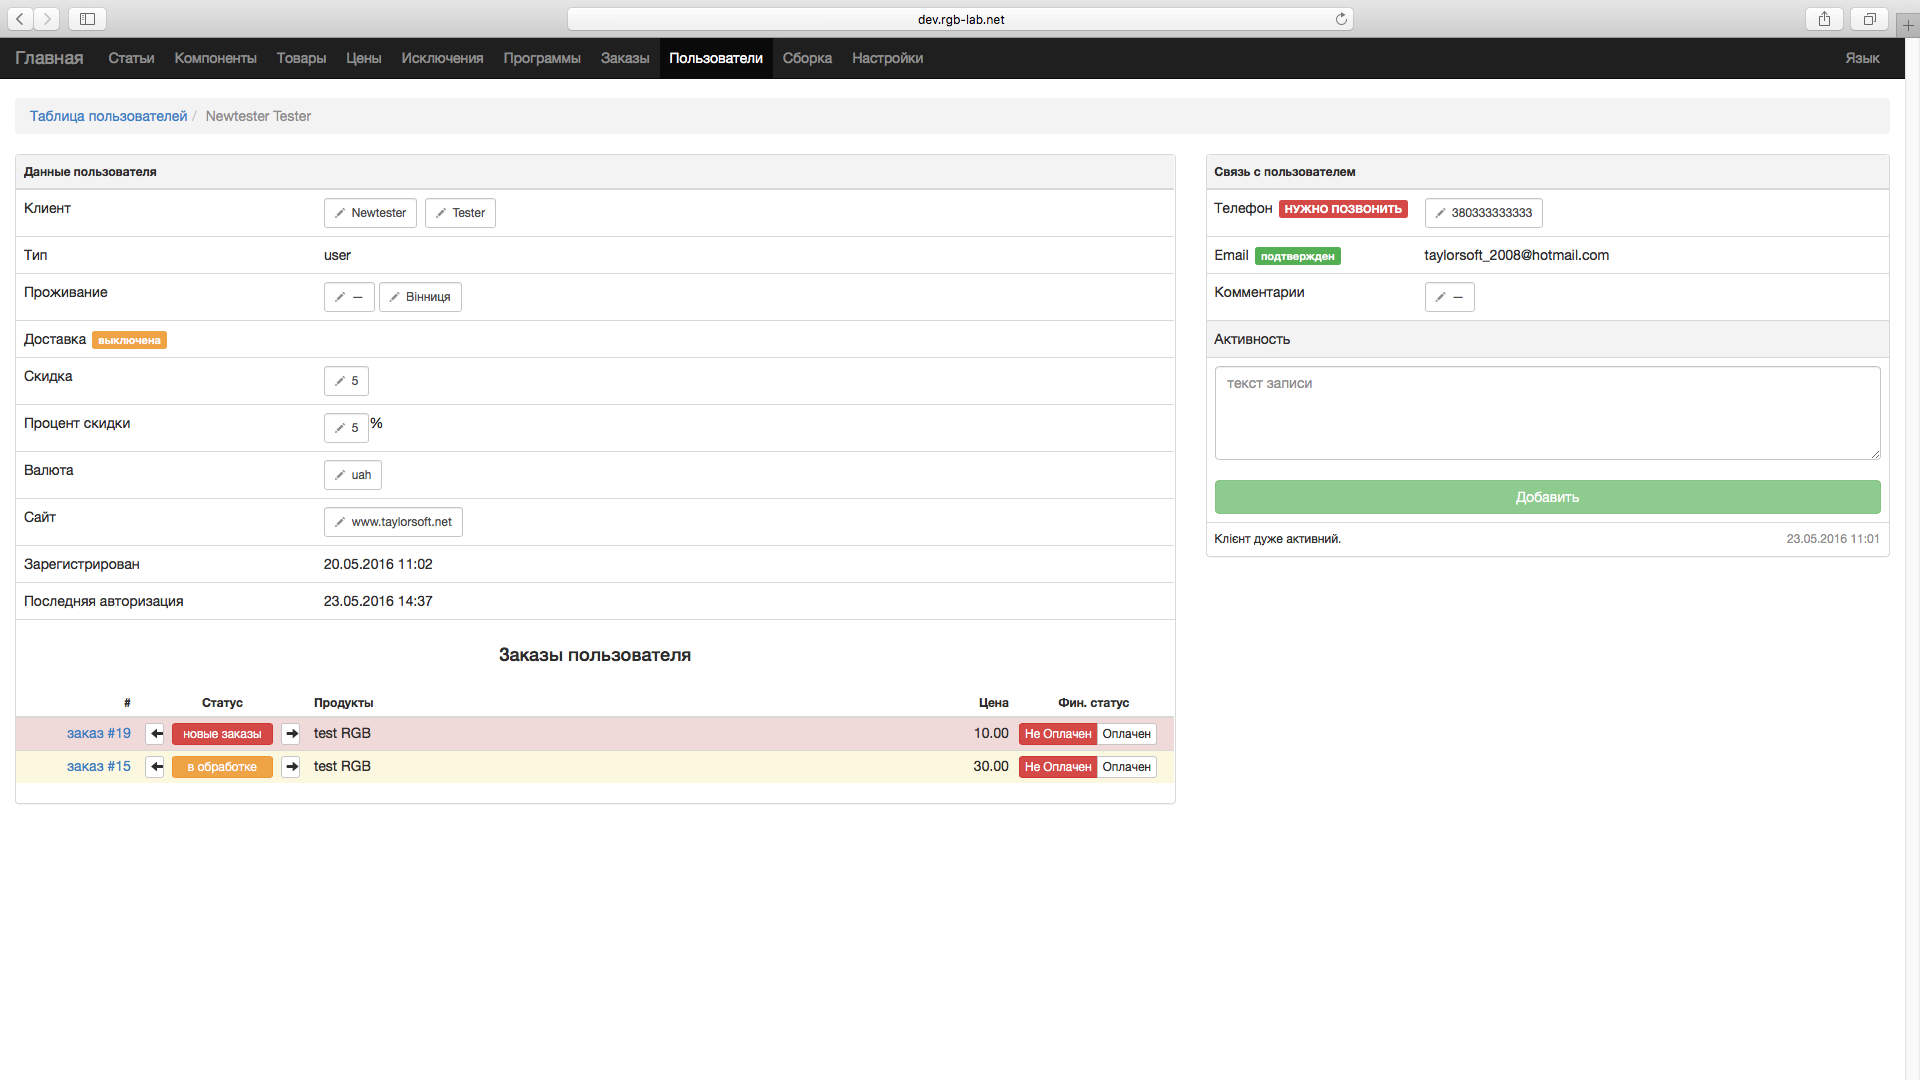Focus the текст записи activity textarea
Screen dimensions: 1920x1080
(x=1546, y=413)
